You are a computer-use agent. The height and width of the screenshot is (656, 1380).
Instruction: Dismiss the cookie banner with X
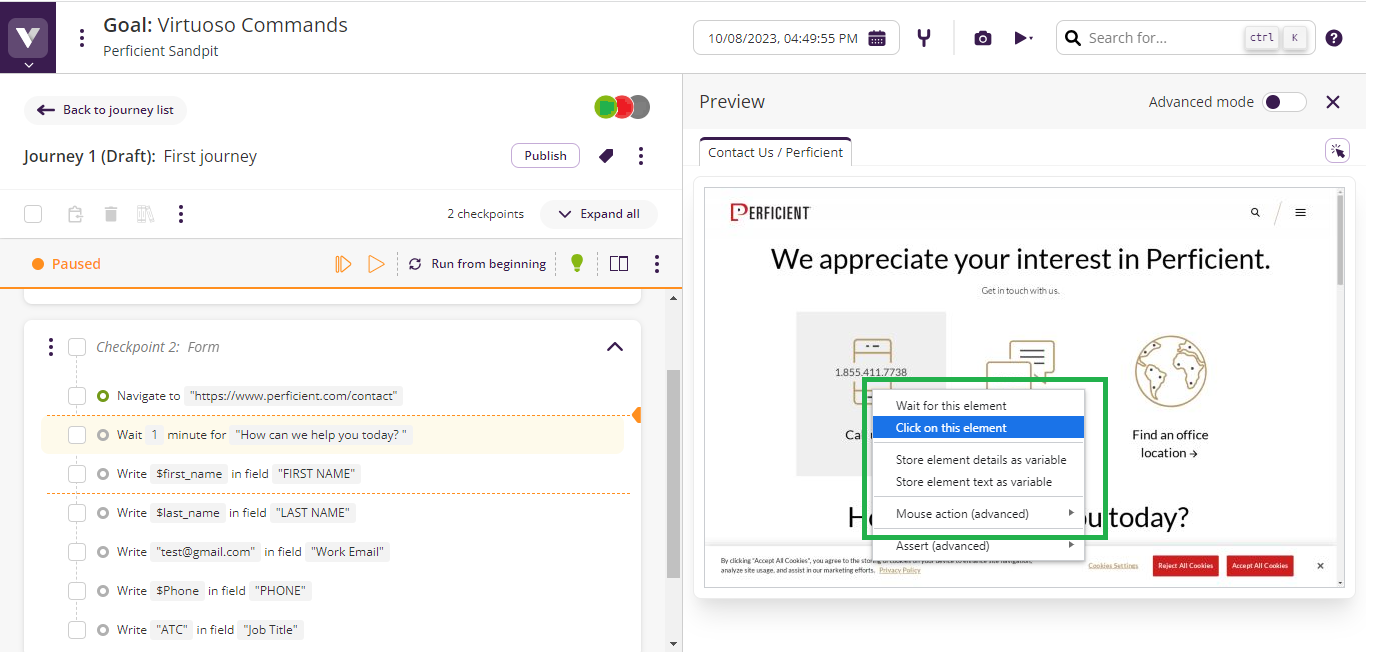[x=1320, y=566]
